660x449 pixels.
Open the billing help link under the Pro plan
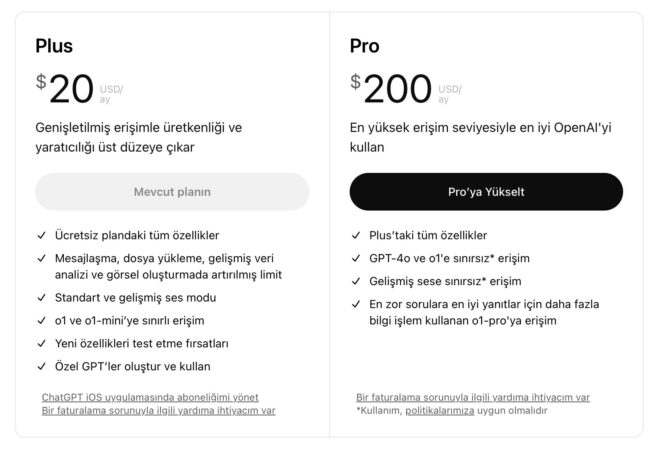point(472,396)
